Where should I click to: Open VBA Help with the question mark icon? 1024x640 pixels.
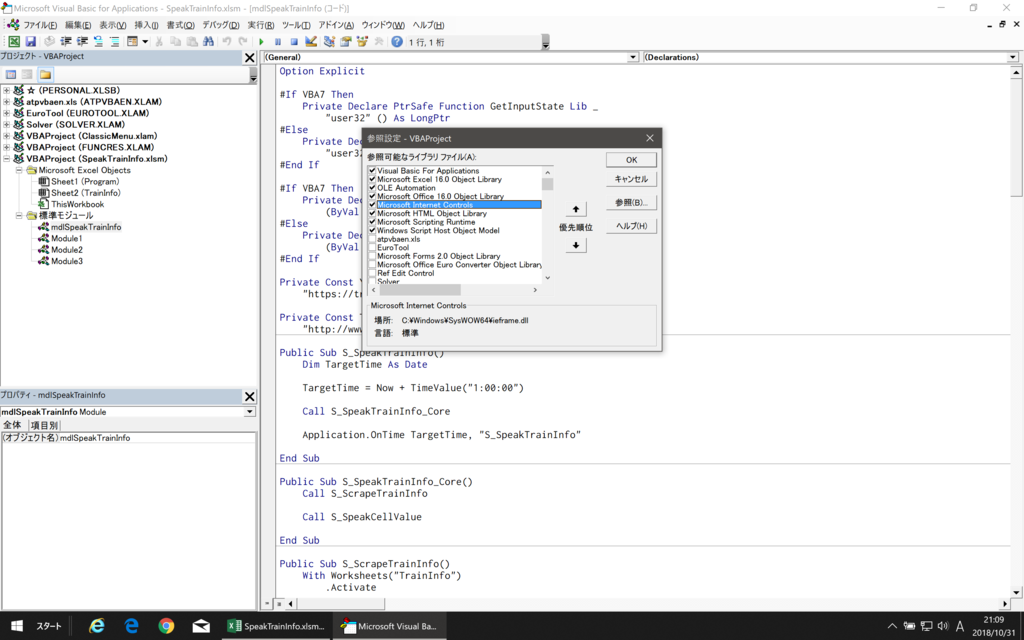397,42
